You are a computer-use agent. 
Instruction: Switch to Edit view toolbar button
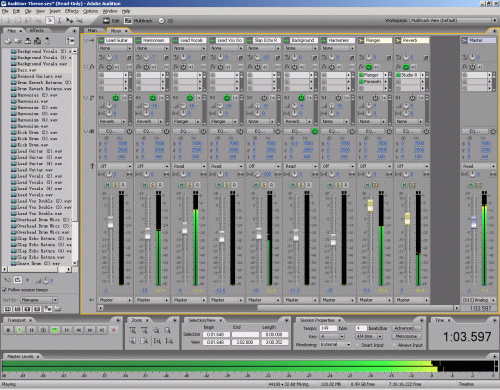coord(111,21)
